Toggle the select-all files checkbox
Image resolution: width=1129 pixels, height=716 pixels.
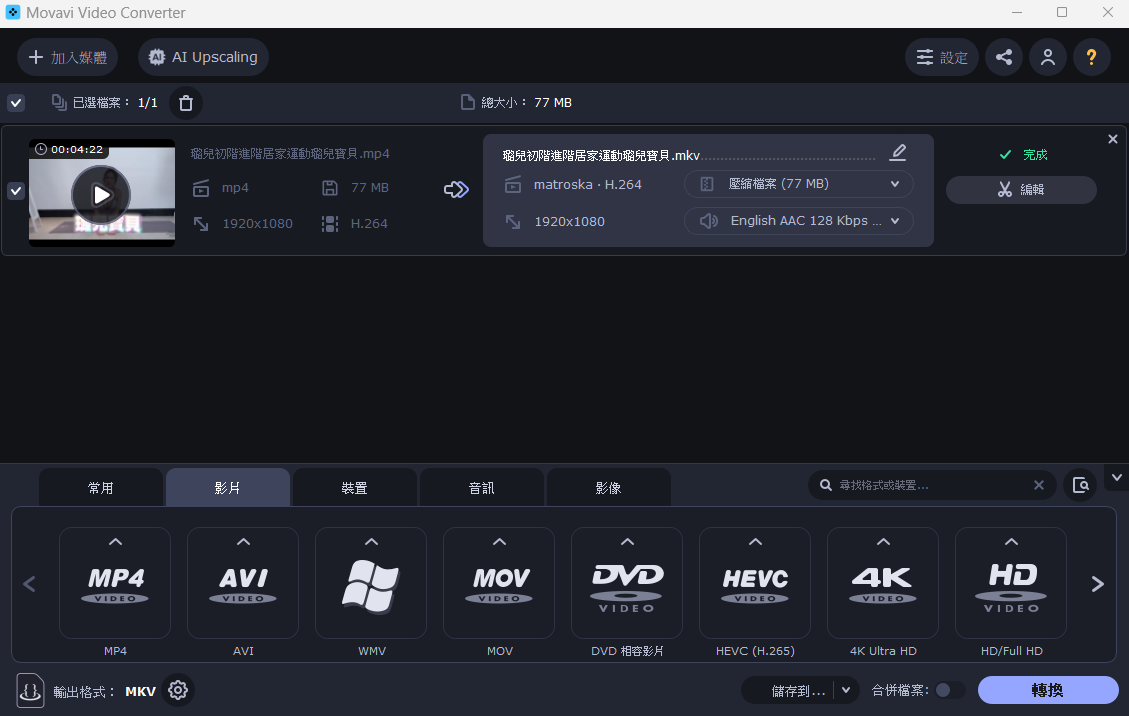(16, 103)
